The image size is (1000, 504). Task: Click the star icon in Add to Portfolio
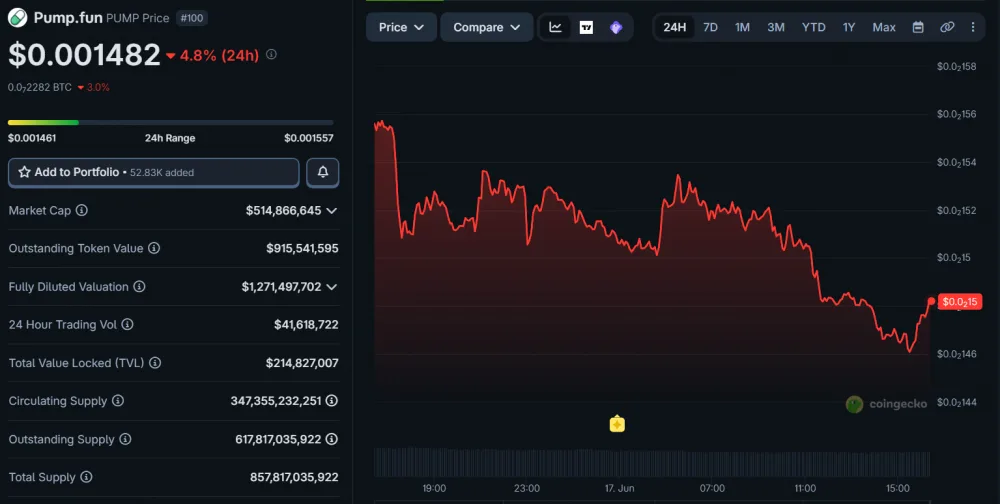[24, 172]
